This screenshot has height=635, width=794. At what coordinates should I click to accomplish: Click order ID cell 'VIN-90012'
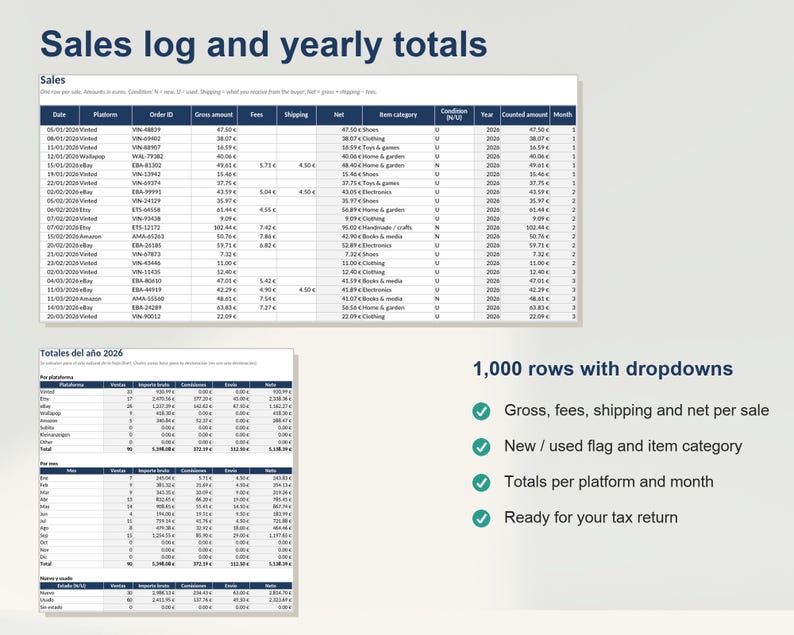(161, 316)
